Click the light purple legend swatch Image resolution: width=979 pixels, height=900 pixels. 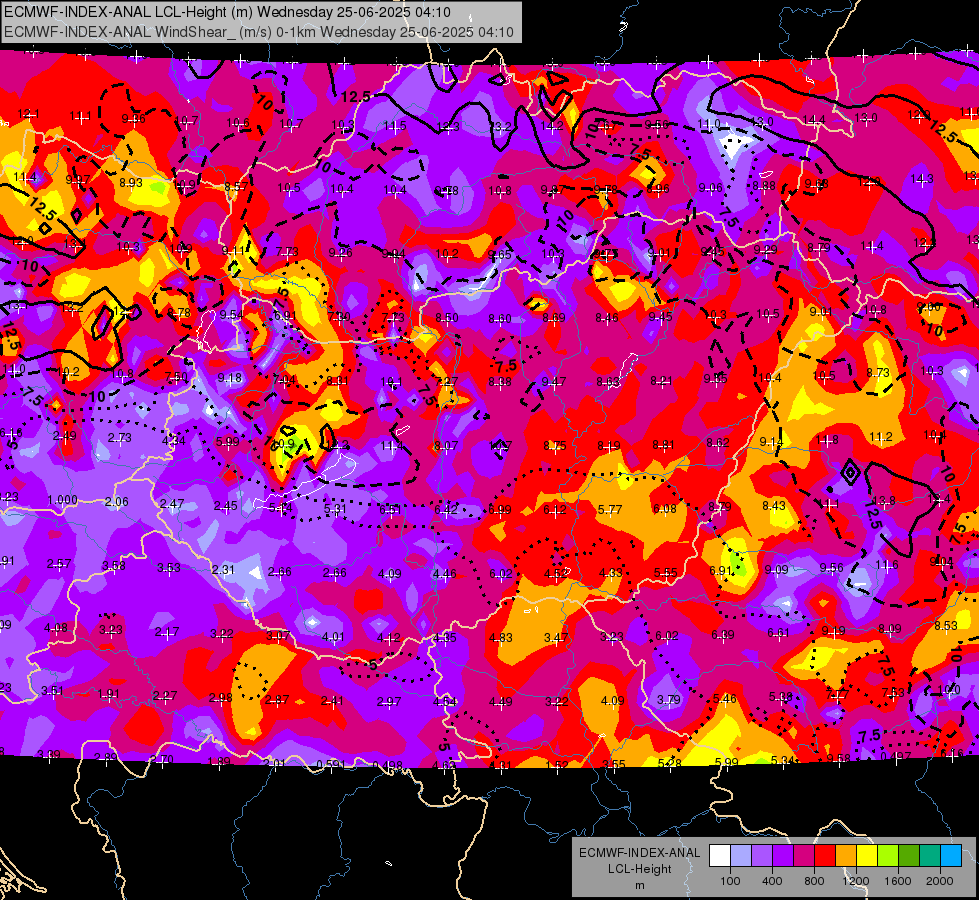762,855
